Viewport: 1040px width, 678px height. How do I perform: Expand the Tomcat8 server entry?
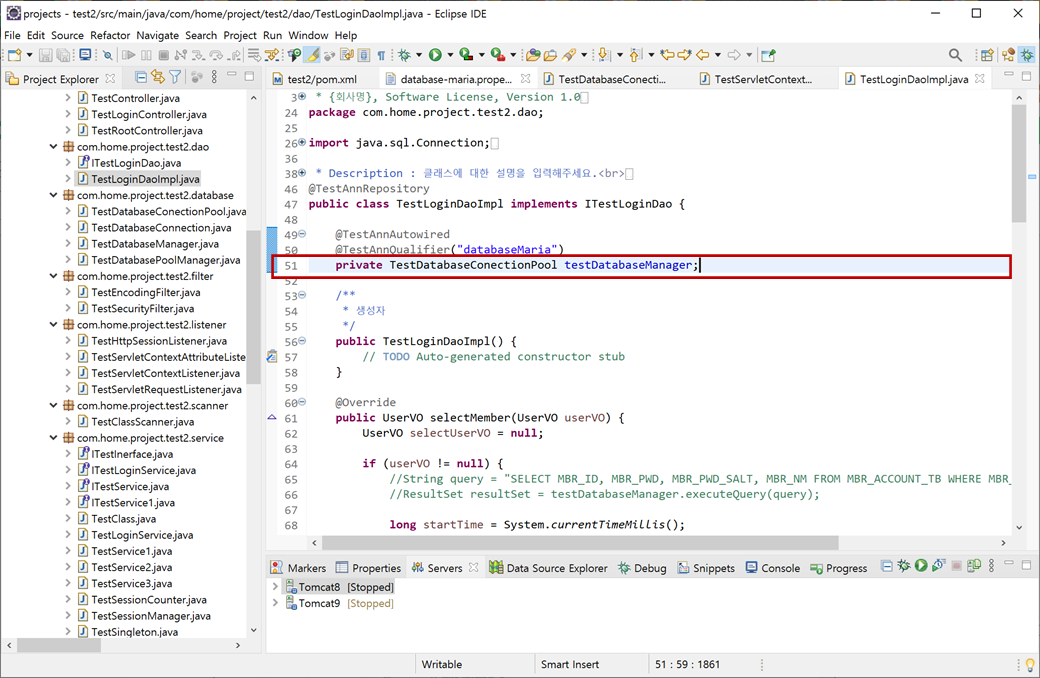click(x=277, y=587)
